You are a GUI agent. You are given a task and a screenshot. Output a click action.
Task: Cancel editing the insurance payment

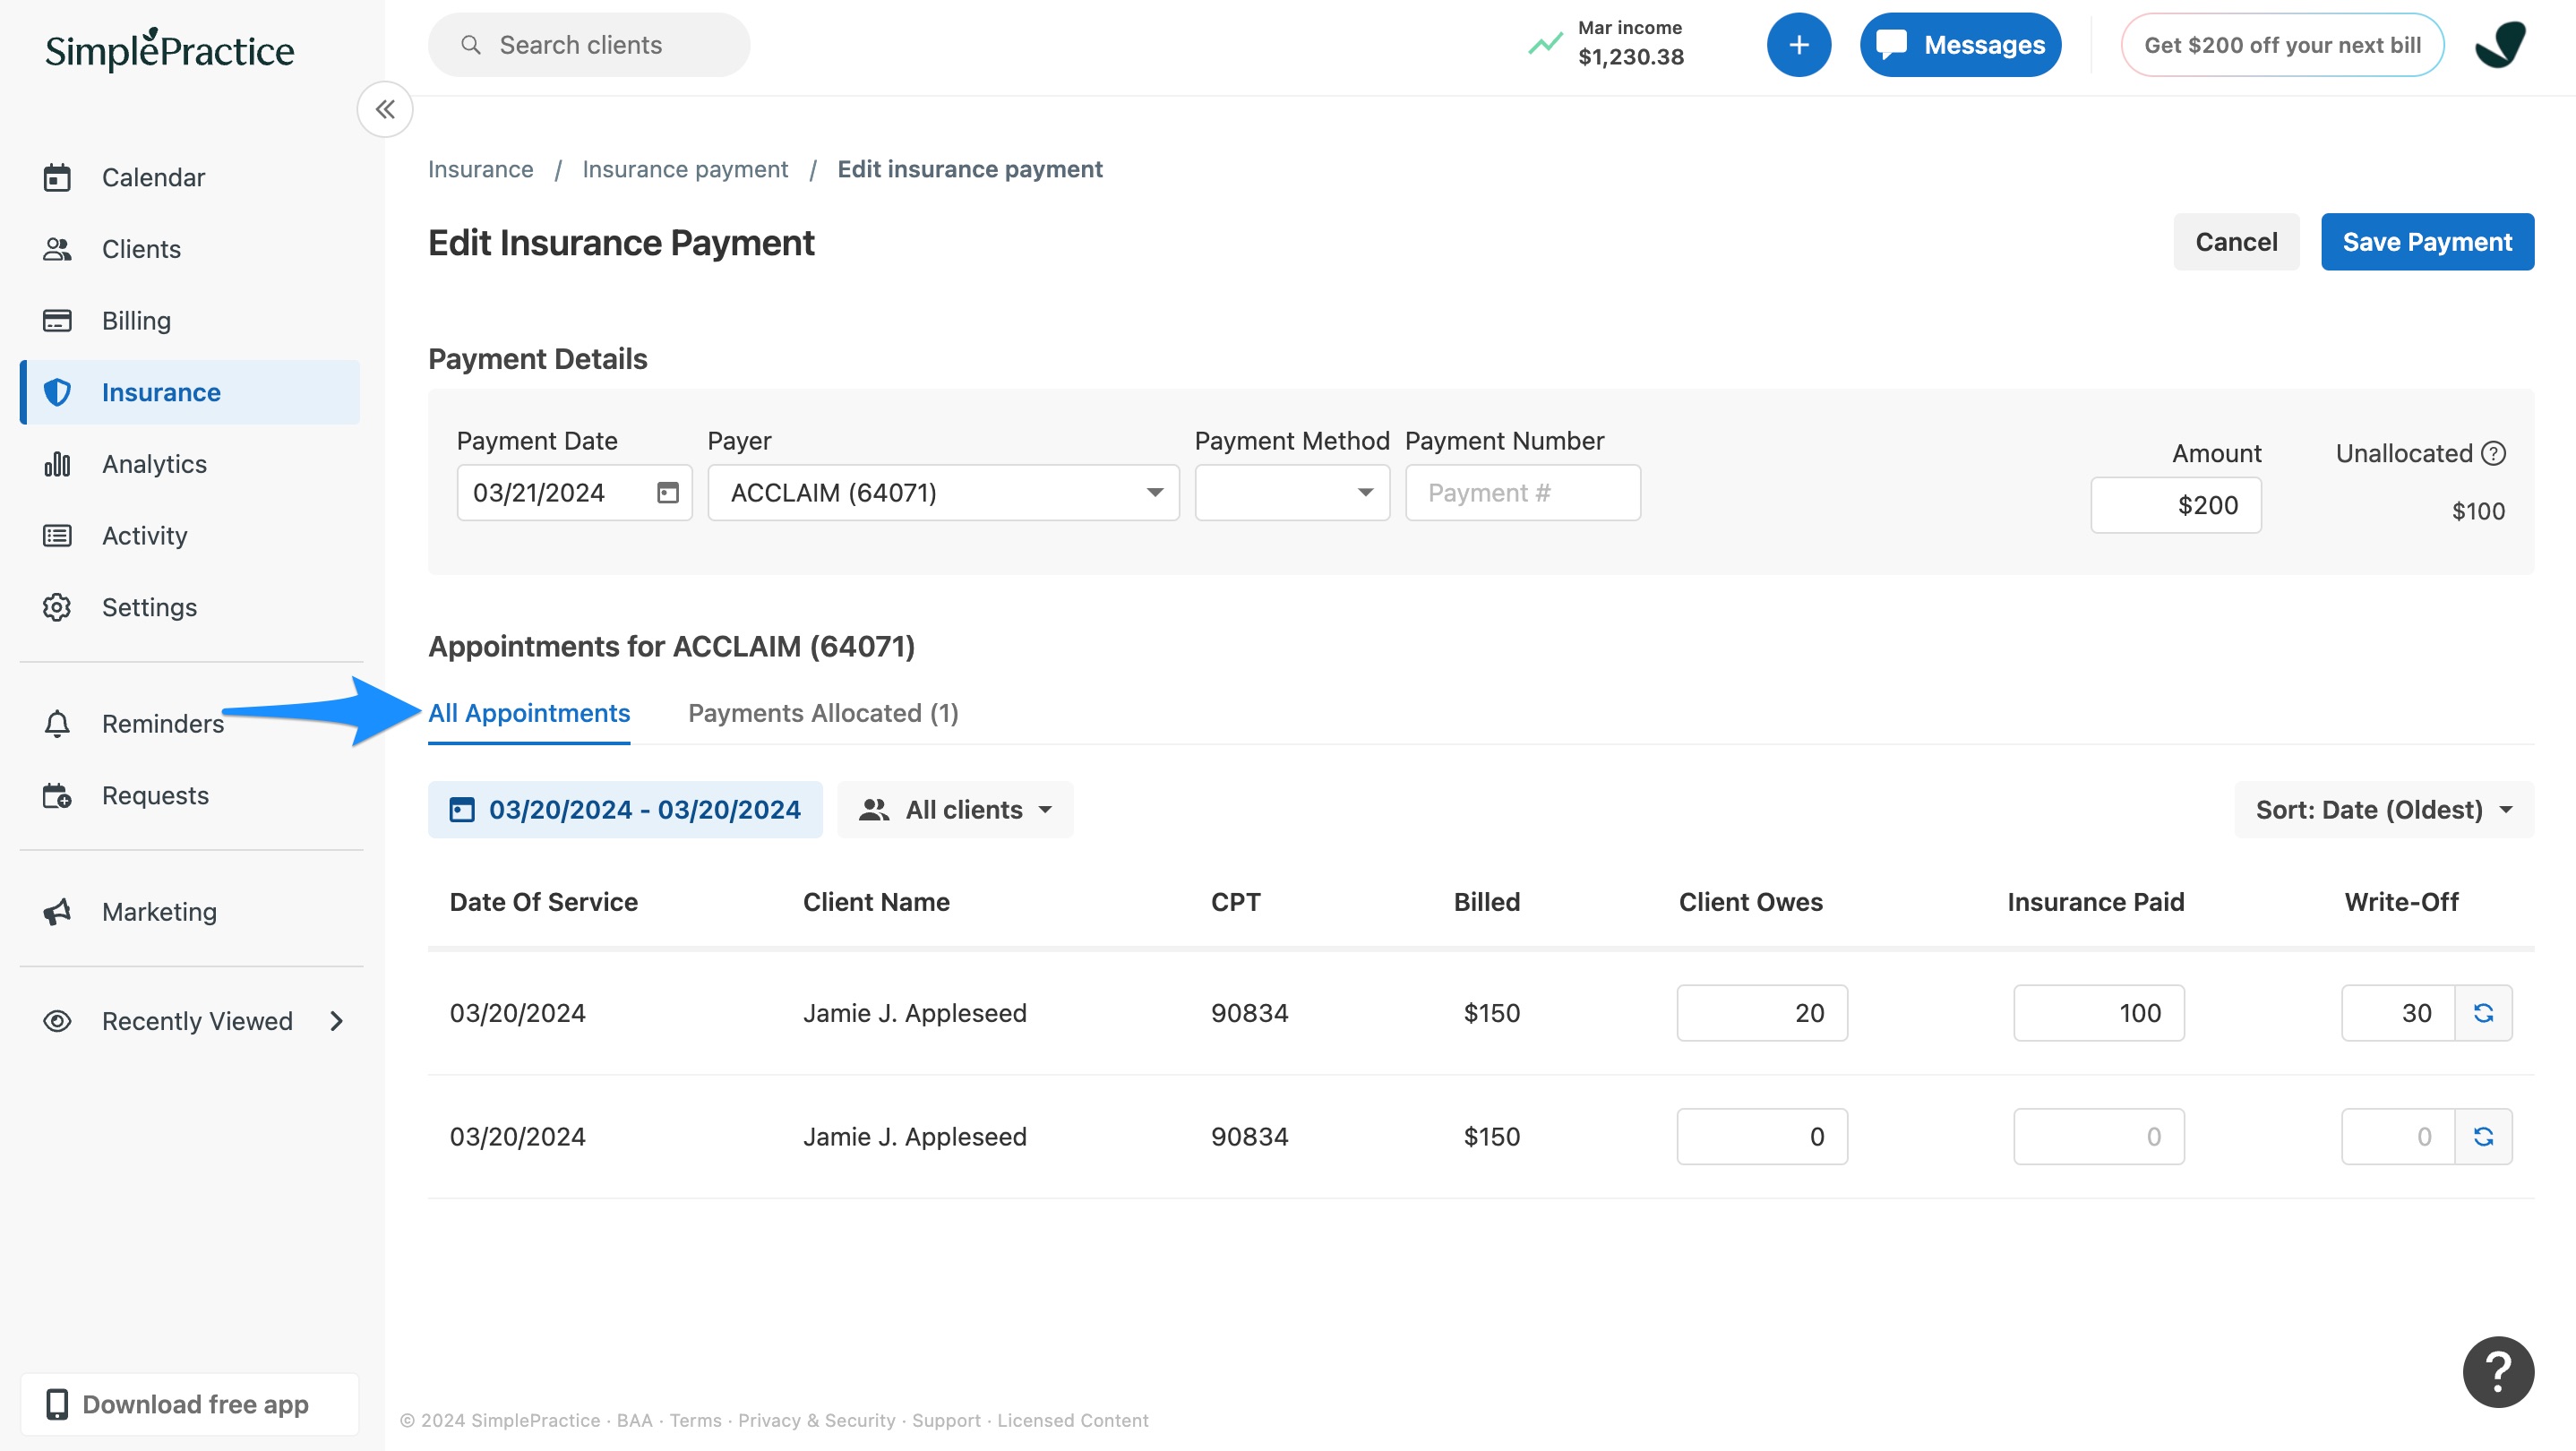[x=2236, y=242]
